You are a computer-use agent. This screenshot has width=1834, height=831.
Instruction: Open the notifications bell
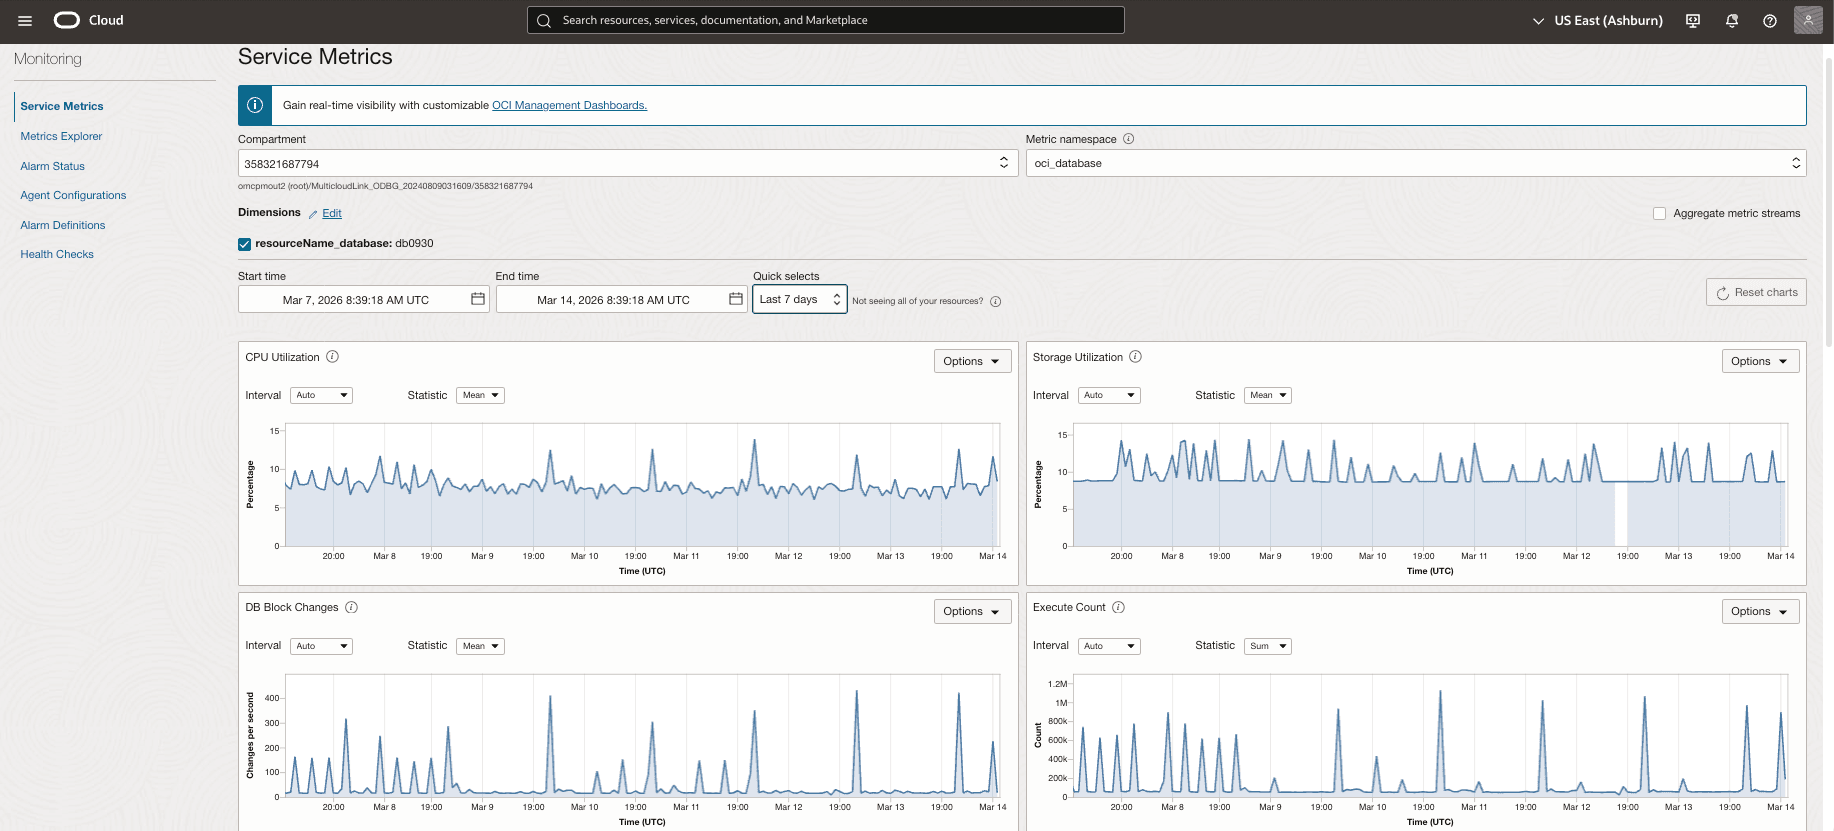[1732, 20]
